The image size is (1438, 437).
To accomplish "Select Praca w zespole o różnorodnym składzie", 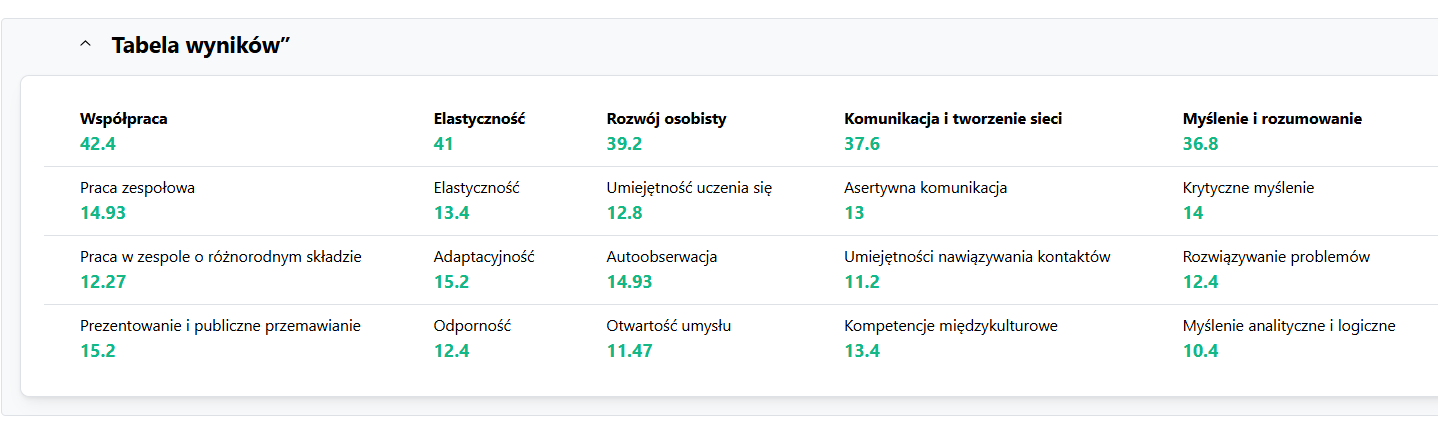I will (221, 257).
